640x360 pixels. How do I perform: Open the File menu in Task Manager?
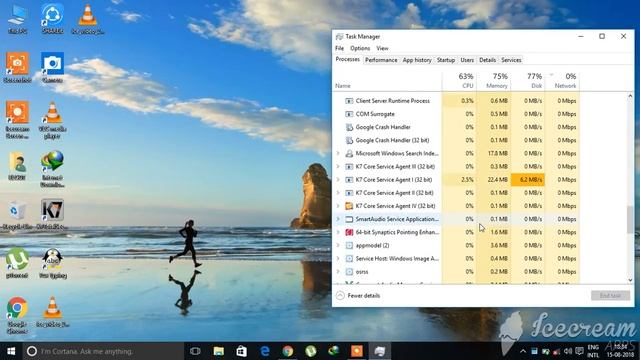(340, 48)
